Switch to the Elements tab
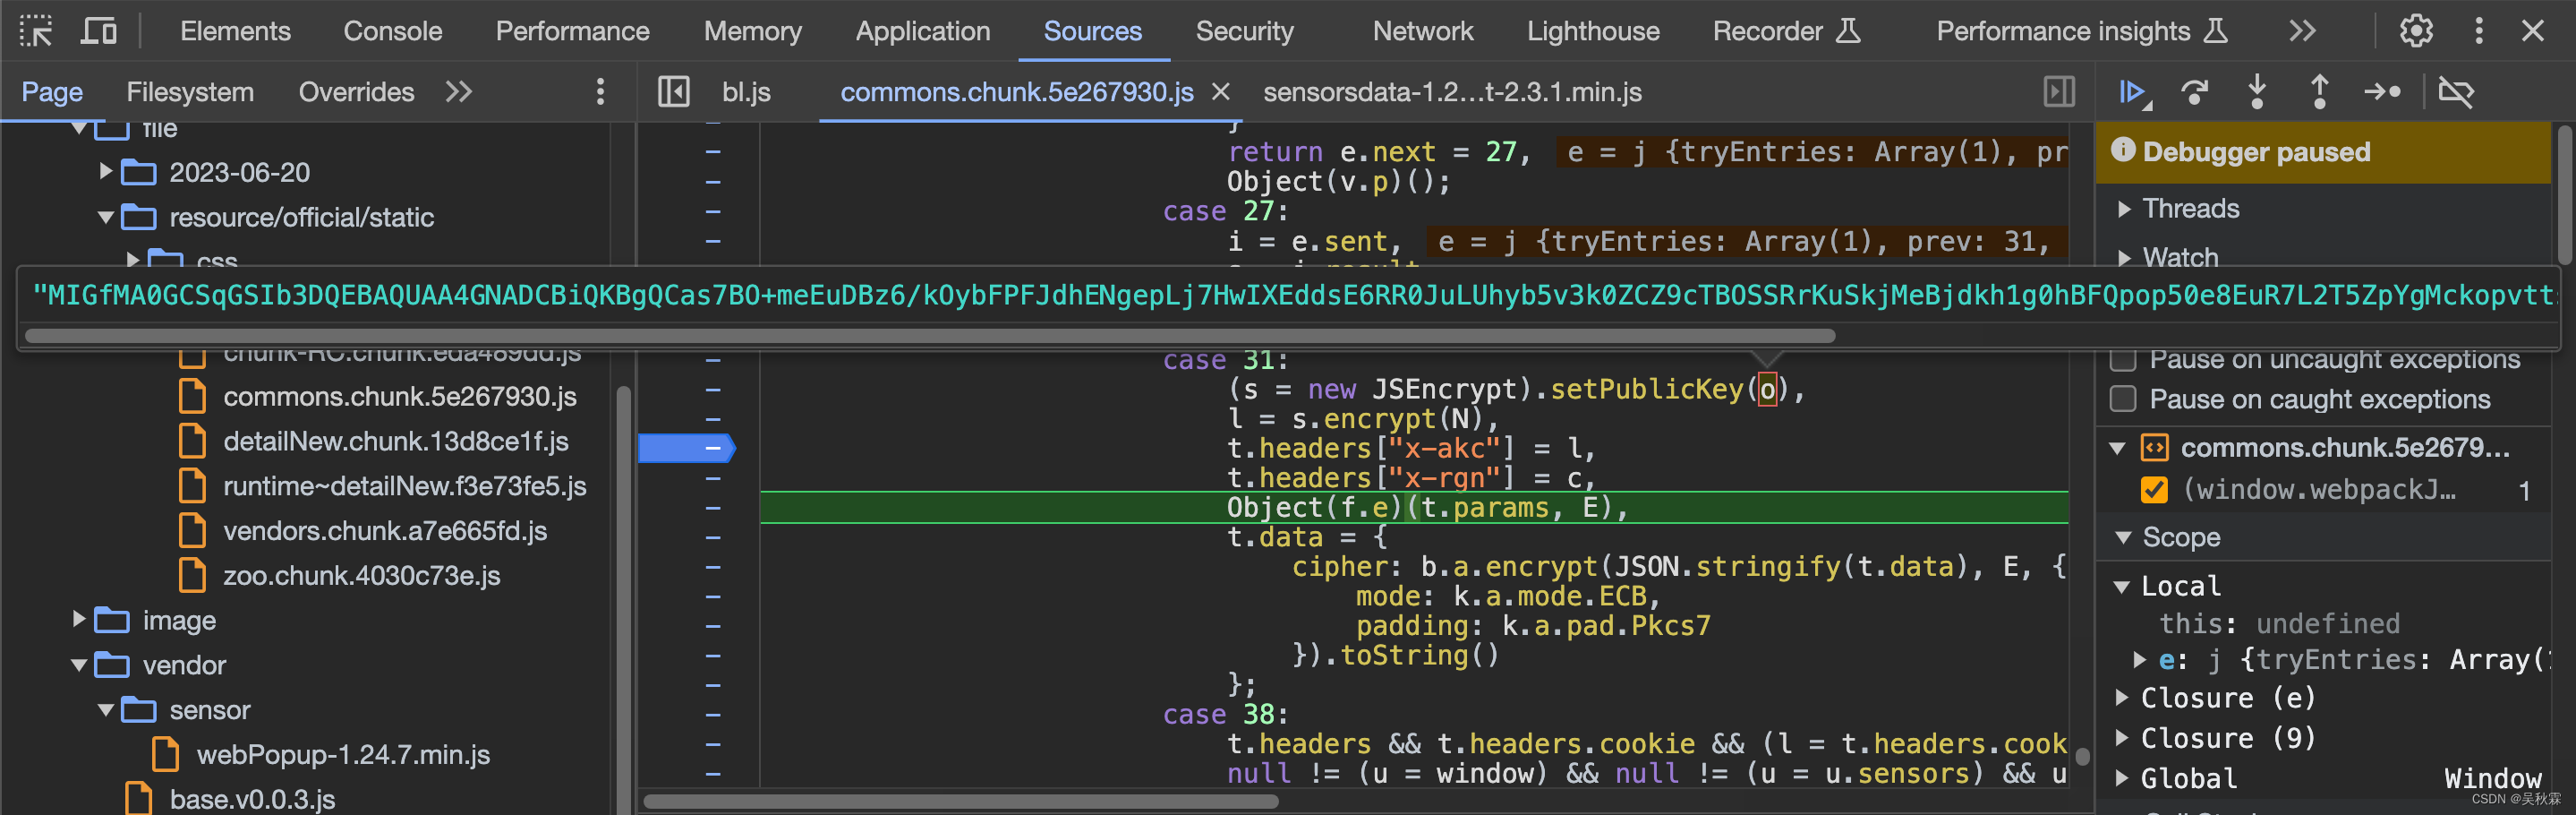 click(x=235, y=31)
